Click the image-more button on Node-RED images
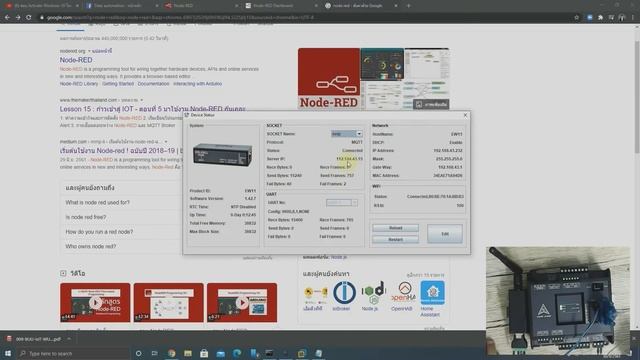 (431, 104)
